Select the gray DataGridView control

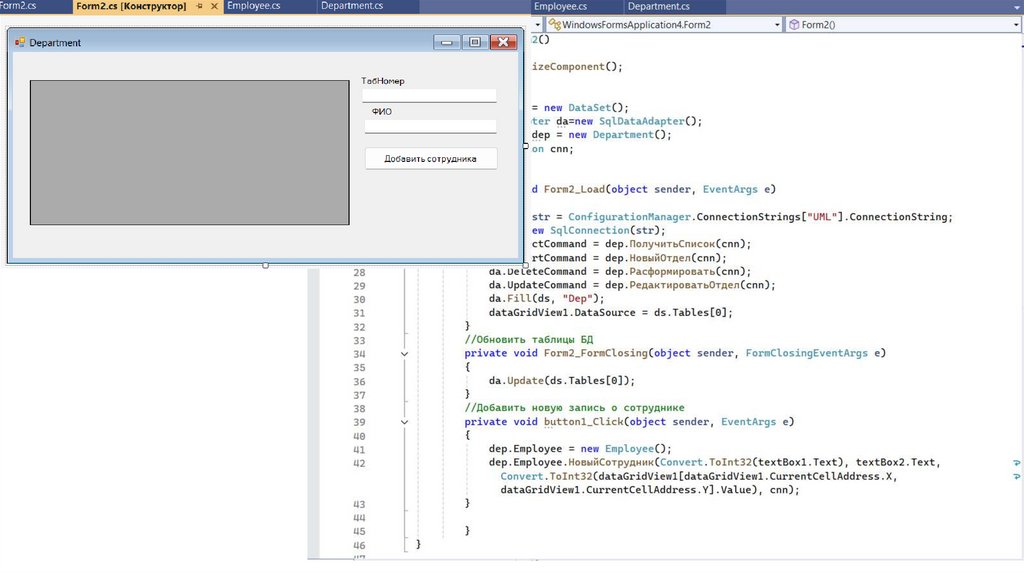(x=189, y=152)
